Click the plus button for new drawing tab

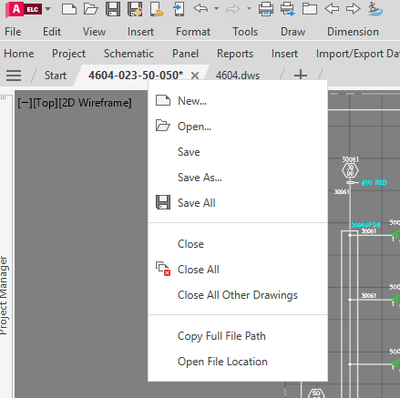click(300, 75)
